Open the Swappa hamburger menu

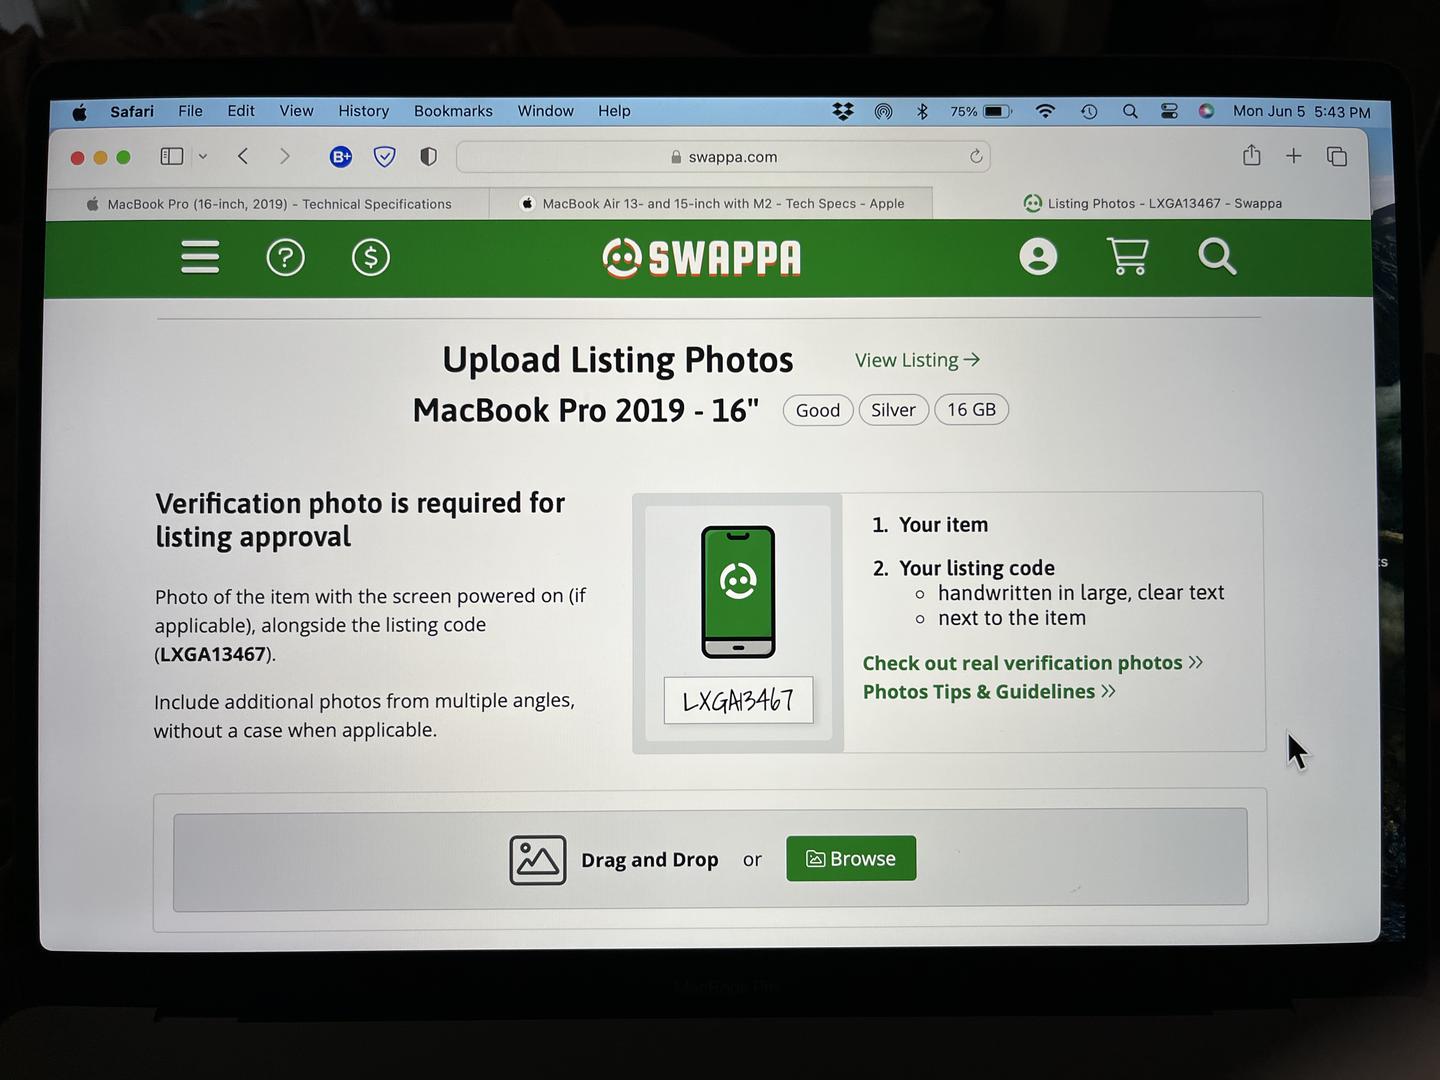pyautogui.click(x=200, y=257)
